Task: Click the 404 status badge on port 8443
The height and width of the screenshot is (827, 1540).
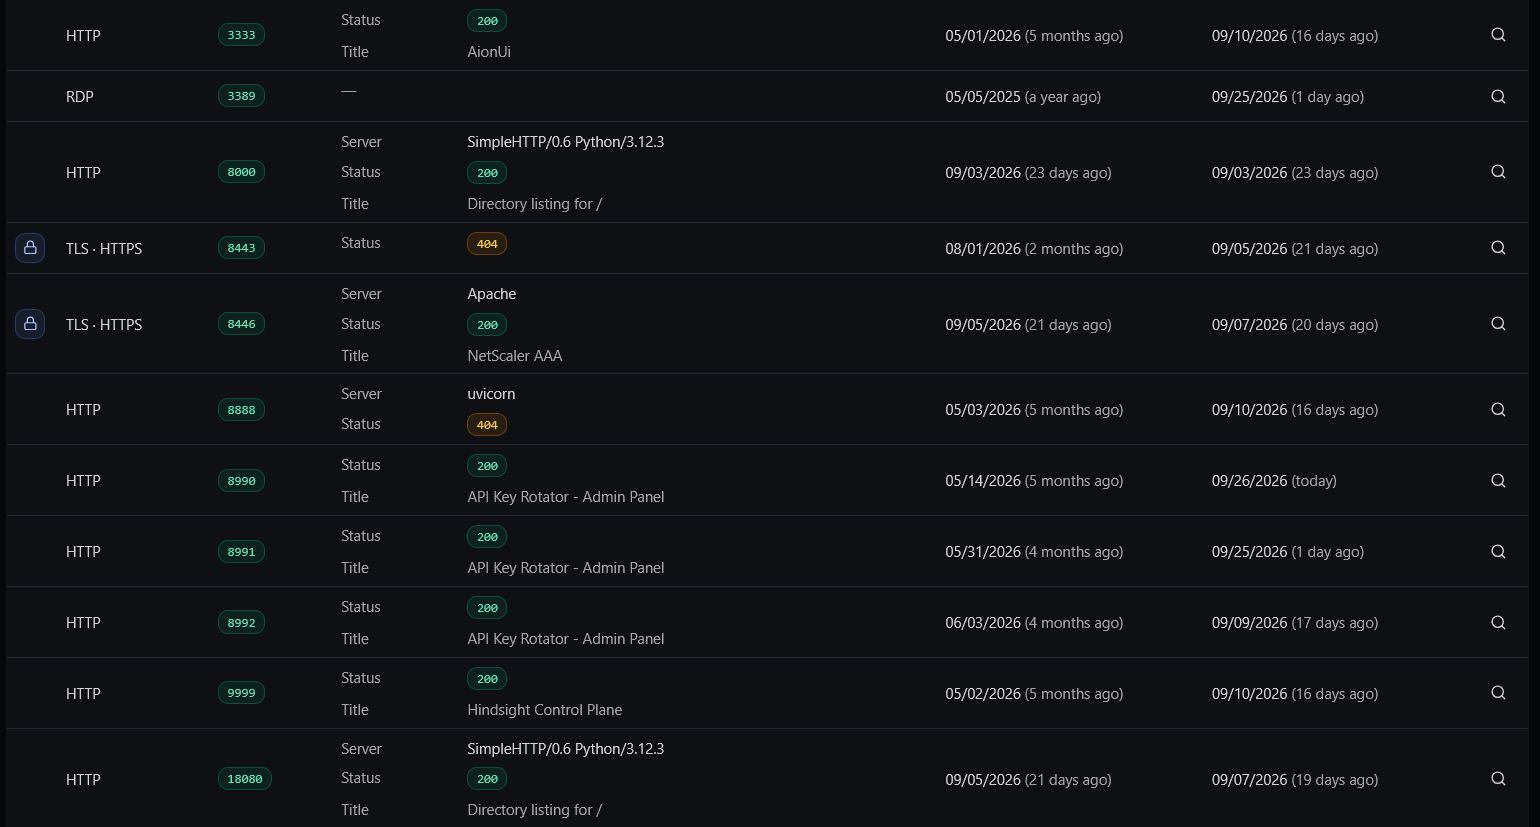Action: [487, 244]
